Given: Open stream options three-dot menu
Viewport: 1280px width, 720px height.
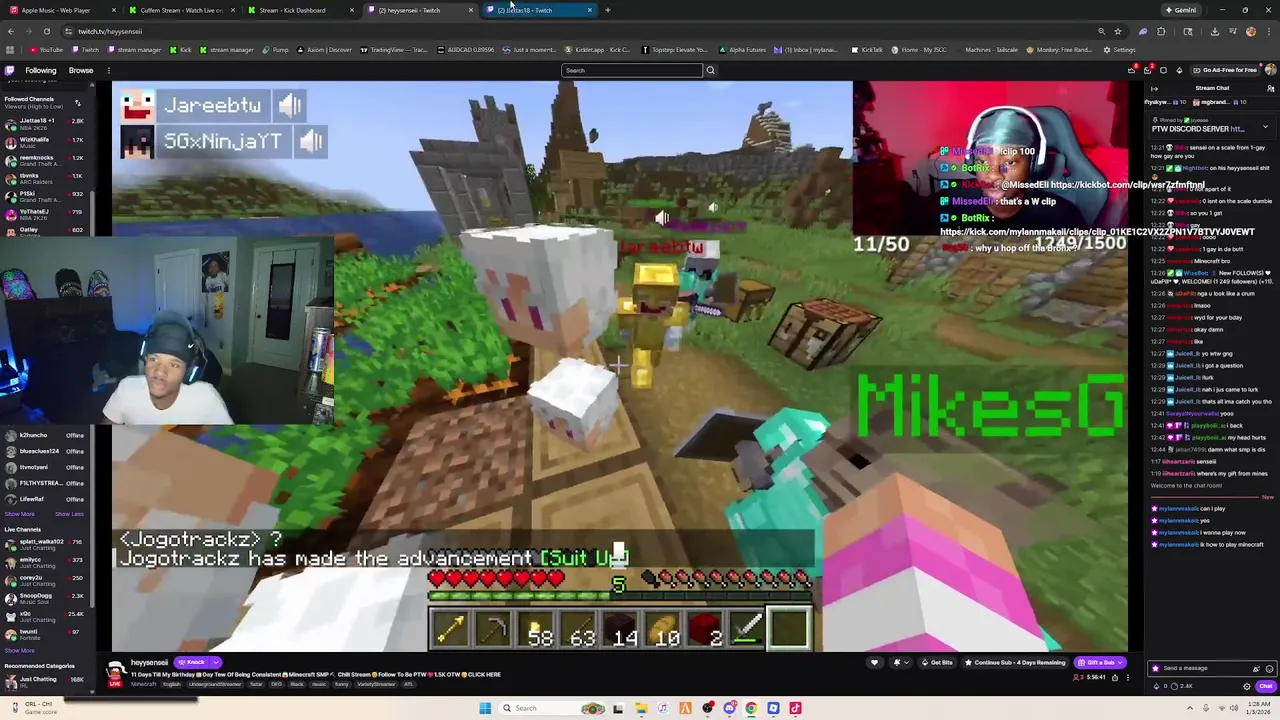Looking at the screenshot, I should (1128, 677).
